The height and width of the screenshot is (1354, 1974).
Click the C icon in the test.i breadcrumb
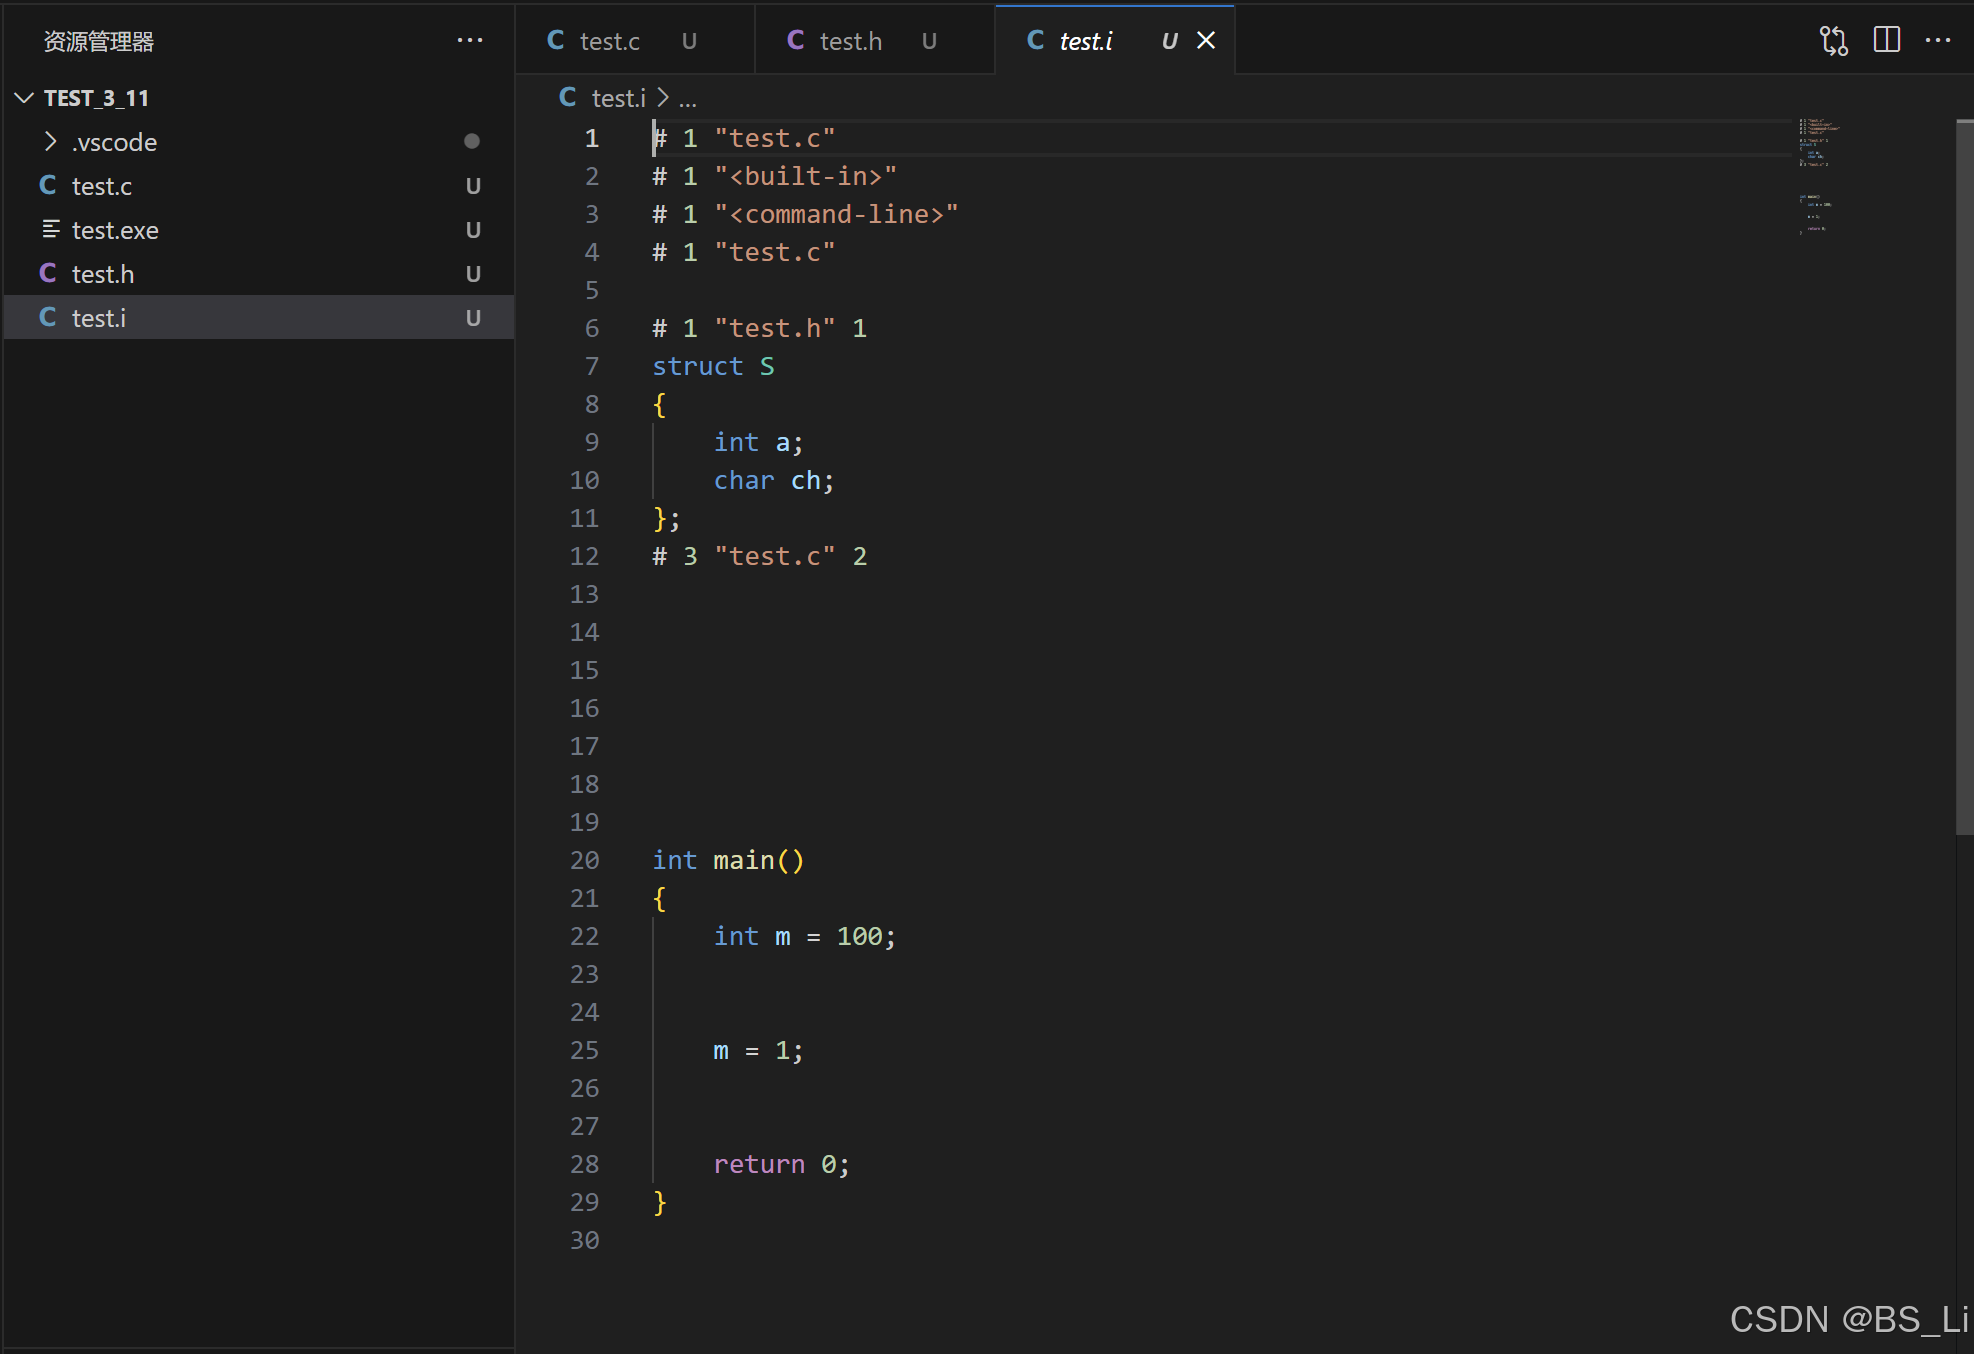(x=567, y=97)
